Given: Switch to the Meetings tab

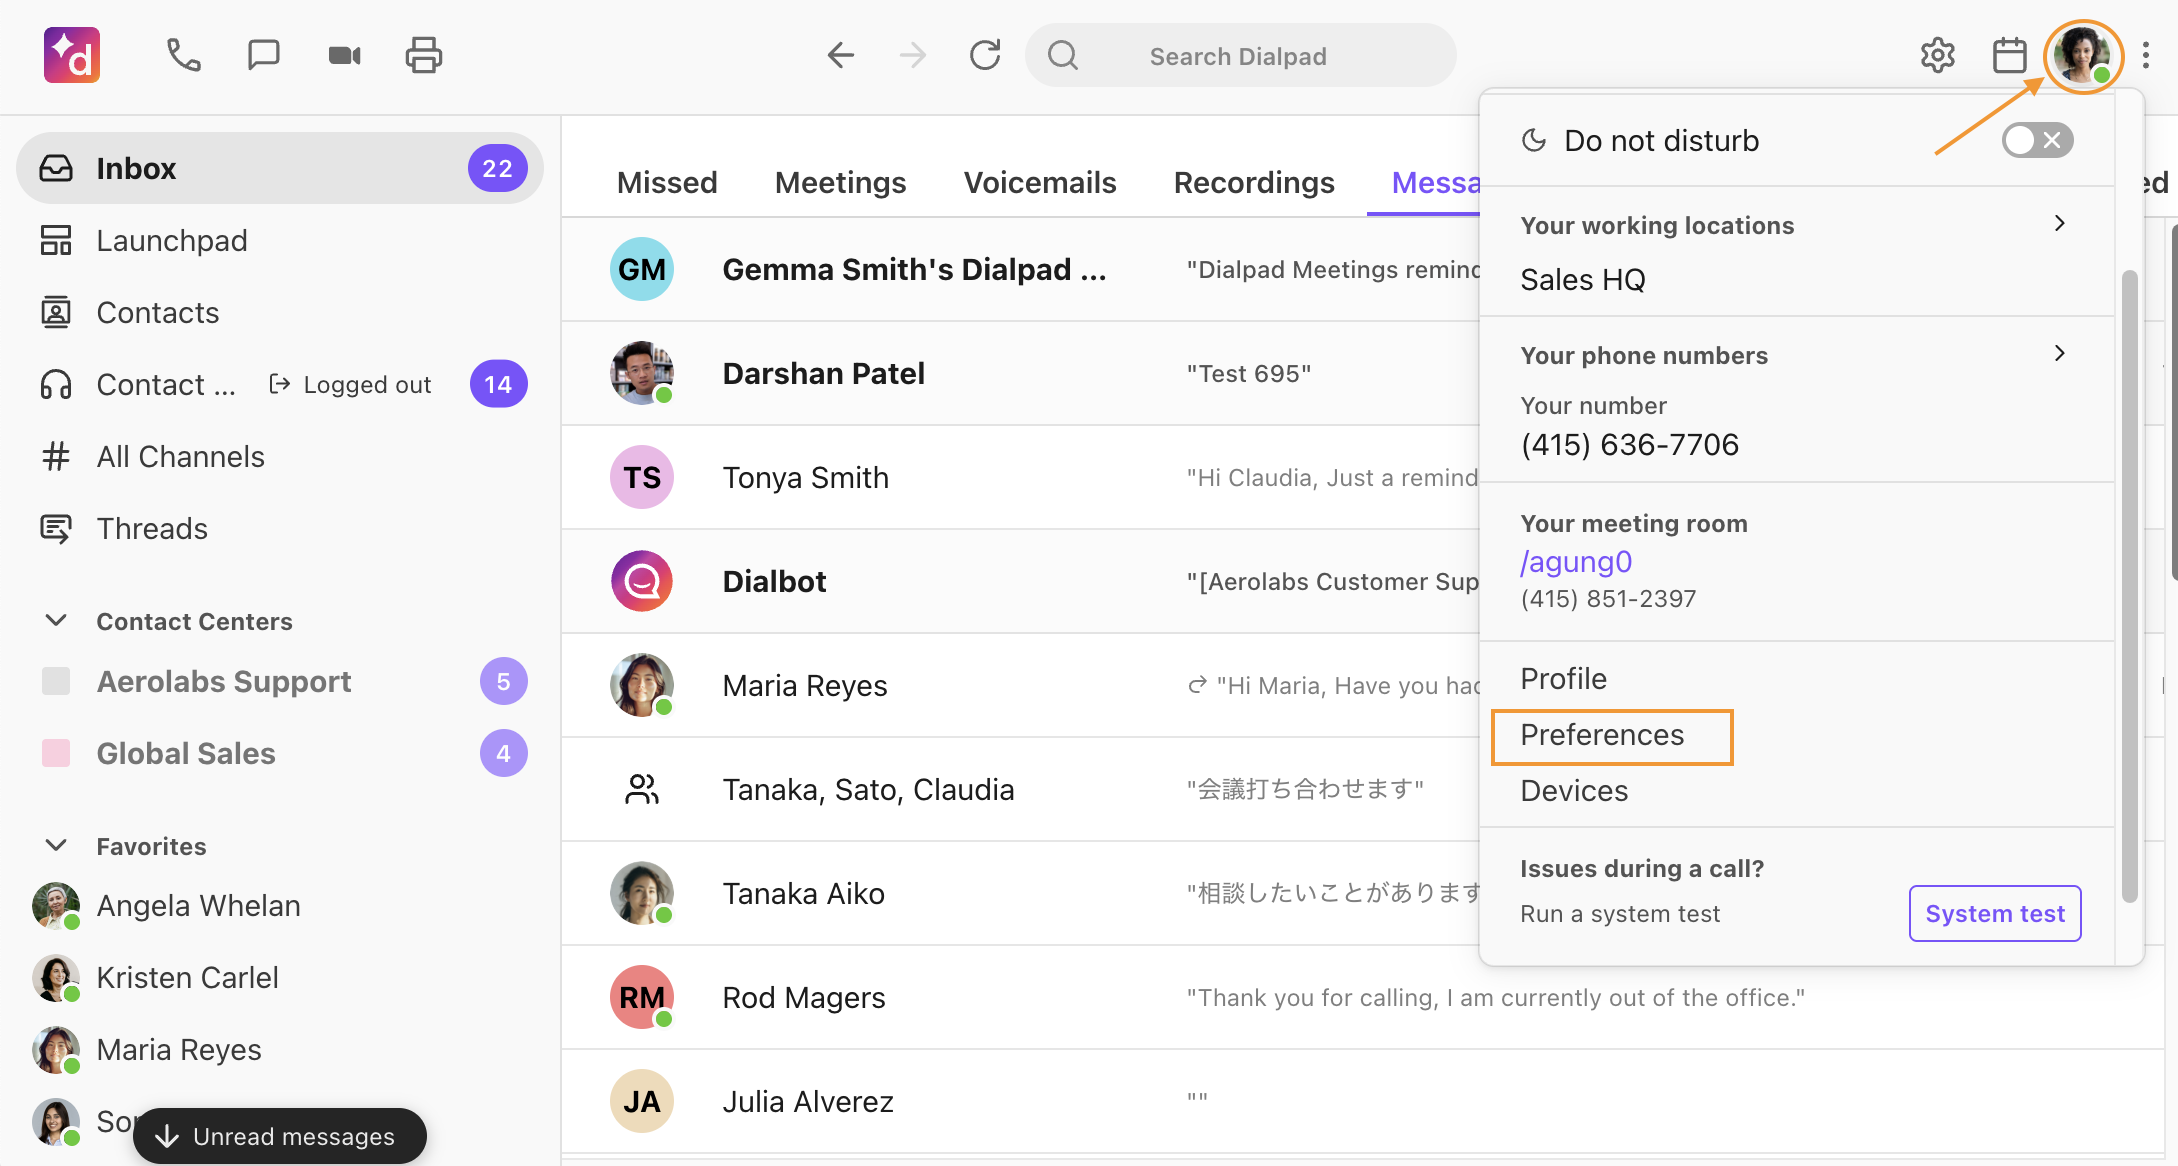Looking at the screenshot, I should coord(840,182).
